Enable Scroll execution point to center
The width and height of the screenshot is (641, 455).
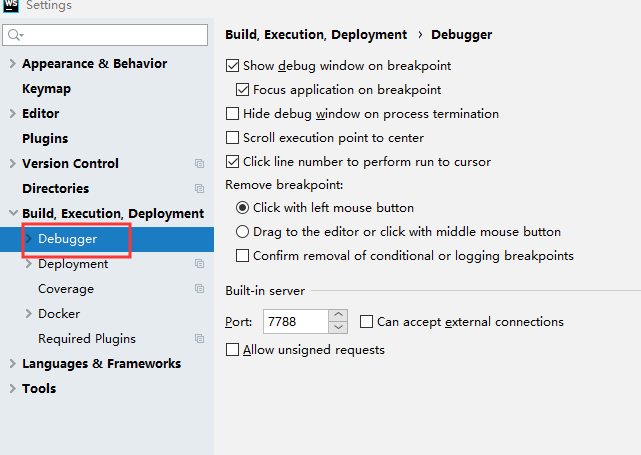233,138
